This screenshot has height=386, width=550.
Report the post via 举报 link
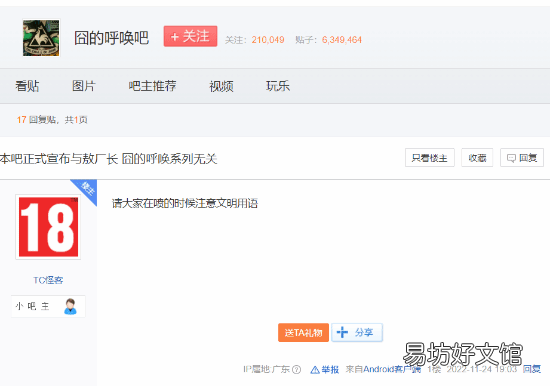coord(325,370)
